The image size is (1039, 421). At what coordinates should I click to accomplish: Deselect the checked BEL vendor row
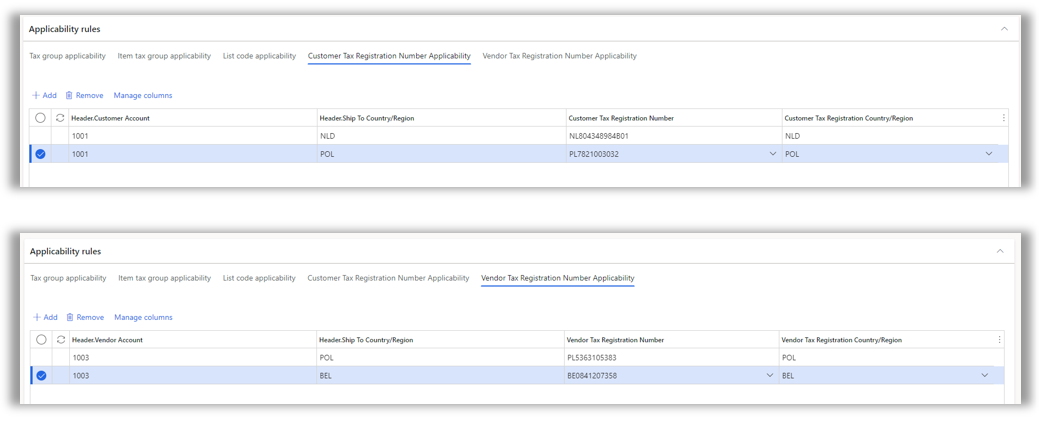(41, 376)
